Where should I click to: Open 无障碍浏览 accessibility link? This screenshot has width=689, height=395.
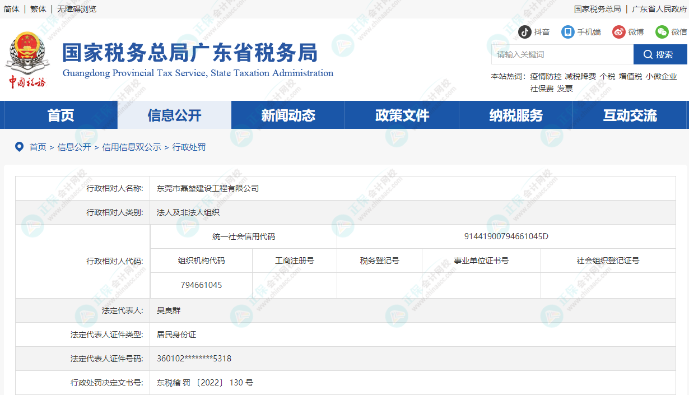pyautogui.click(x=76, y=9)
